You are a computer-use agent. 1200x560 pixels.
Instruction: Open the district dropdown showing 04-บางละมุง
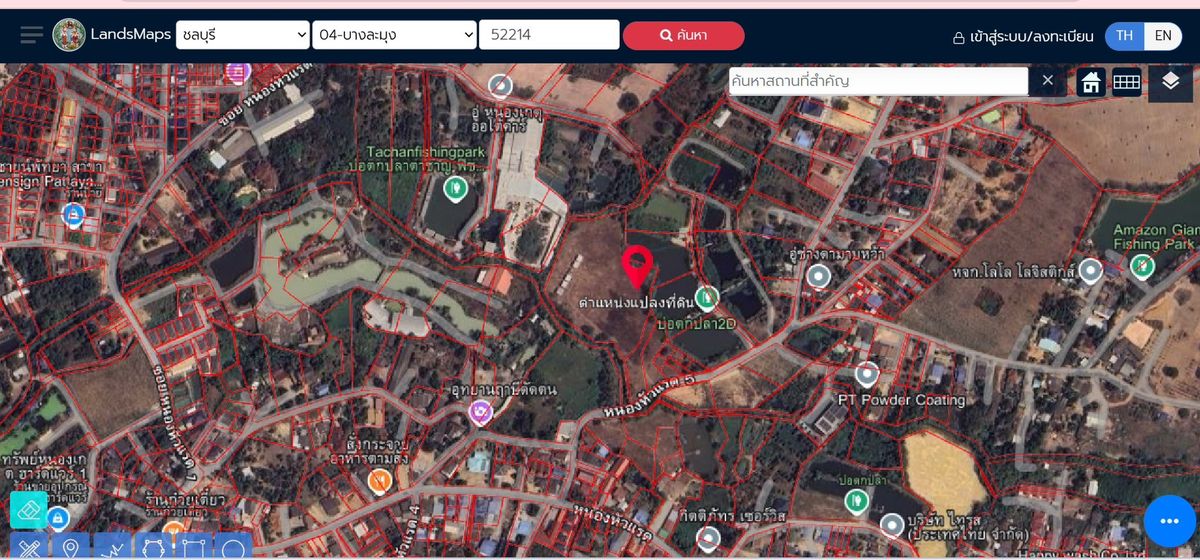pyautogui.click(x=394, y=35)
